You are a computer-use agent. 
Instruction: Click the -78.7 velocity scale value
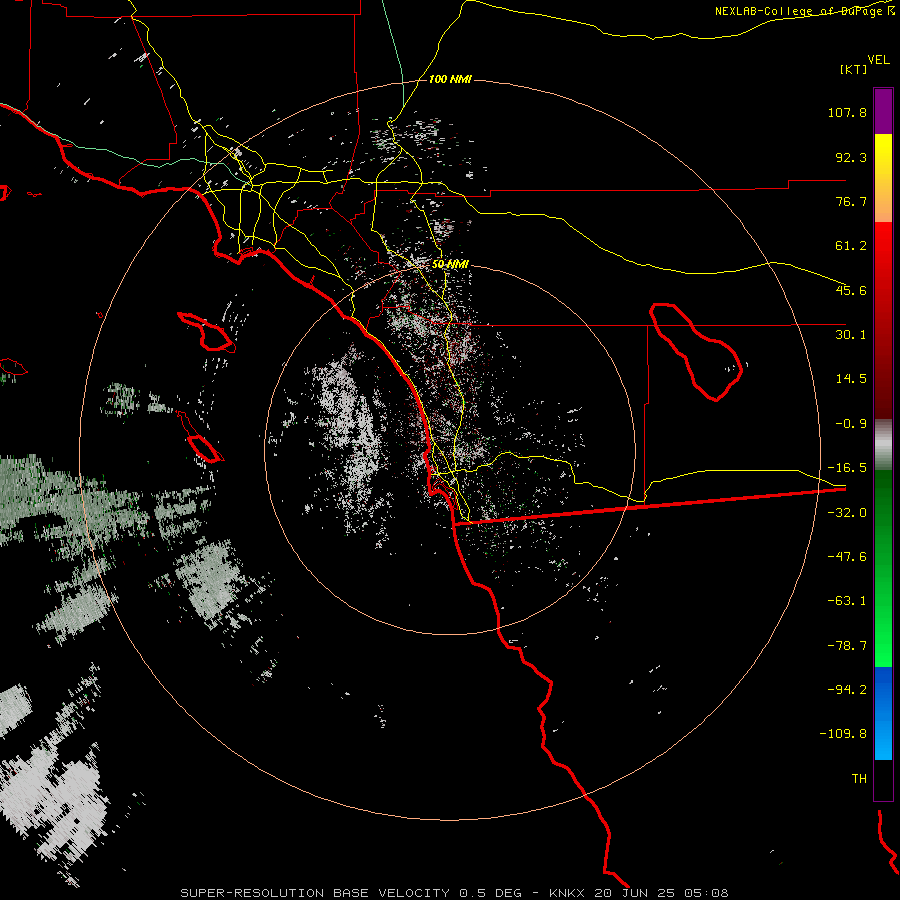pos(847,646)
